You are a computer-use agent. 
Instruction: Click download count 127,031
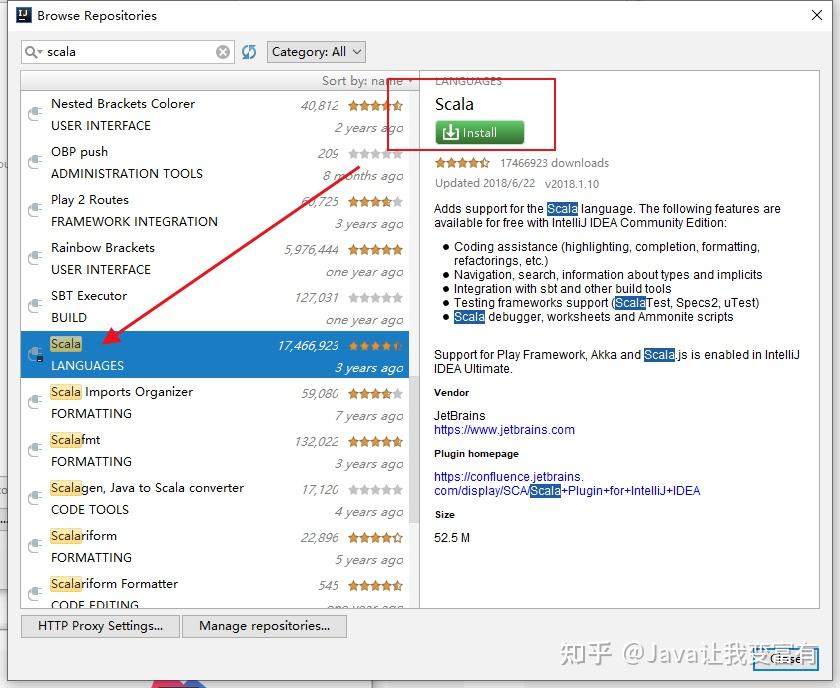click(317, 297)
